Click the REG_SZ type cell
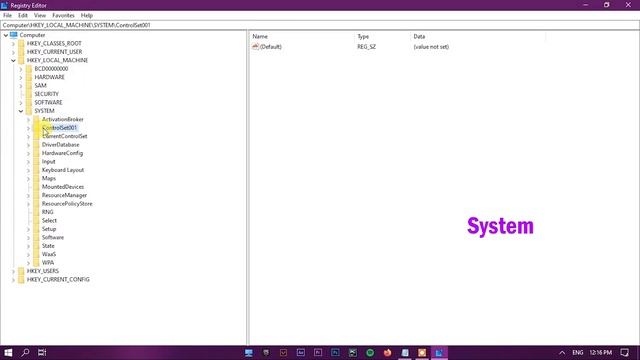 click(x=366, y=47)
